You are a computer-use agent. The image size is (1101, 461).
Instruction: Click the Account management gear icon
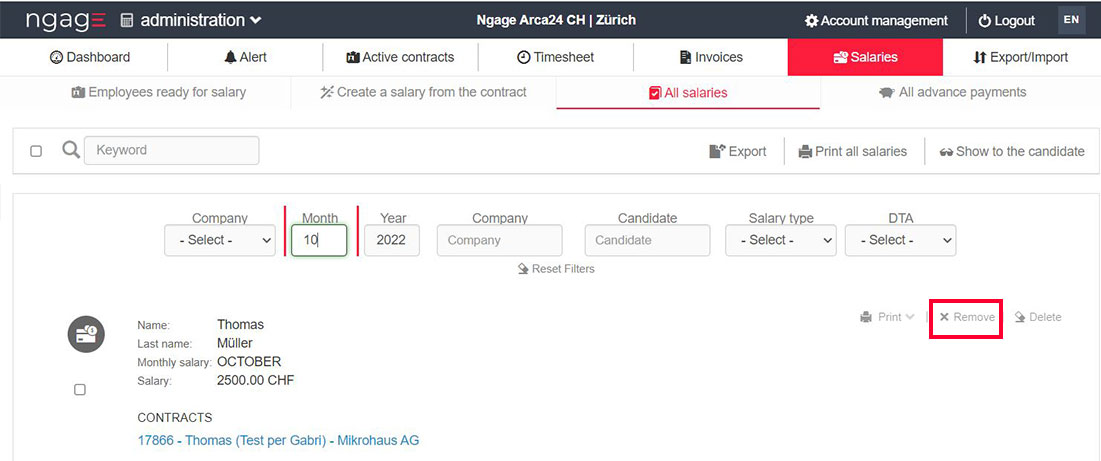click(x=812, y=21)
